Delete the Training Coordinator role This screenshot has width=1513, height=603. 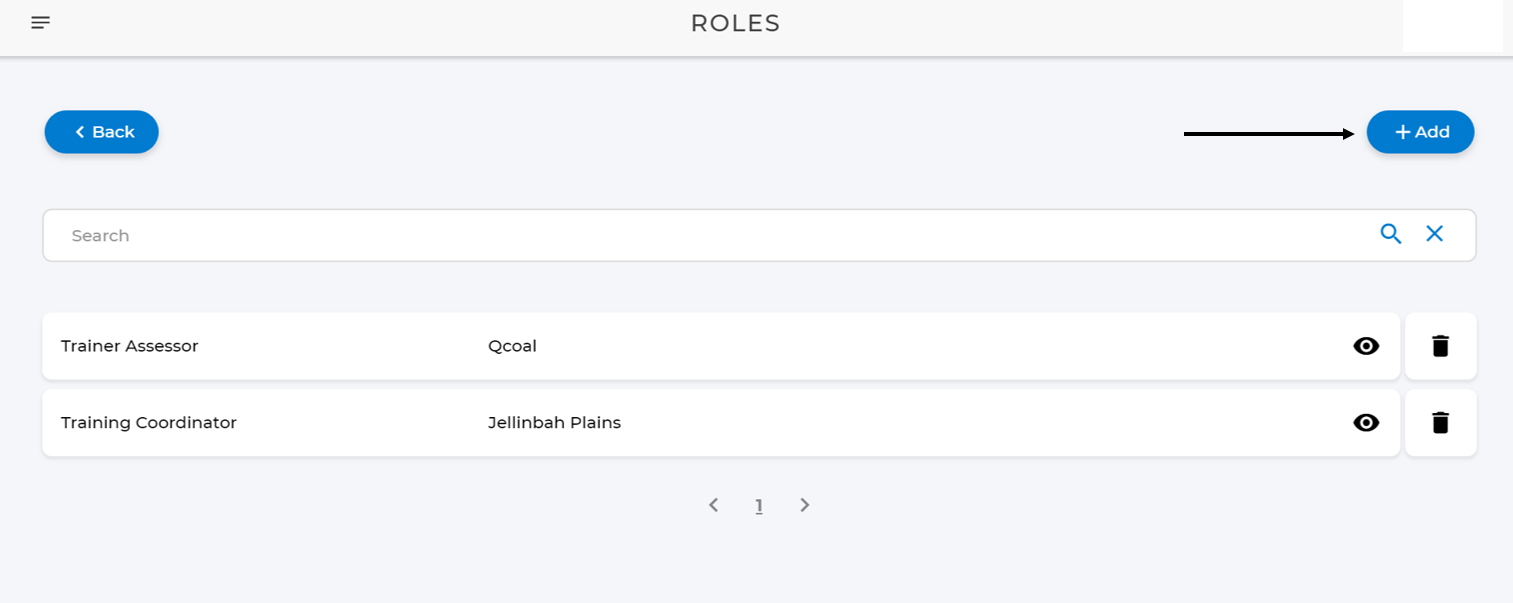(1440, 423)
